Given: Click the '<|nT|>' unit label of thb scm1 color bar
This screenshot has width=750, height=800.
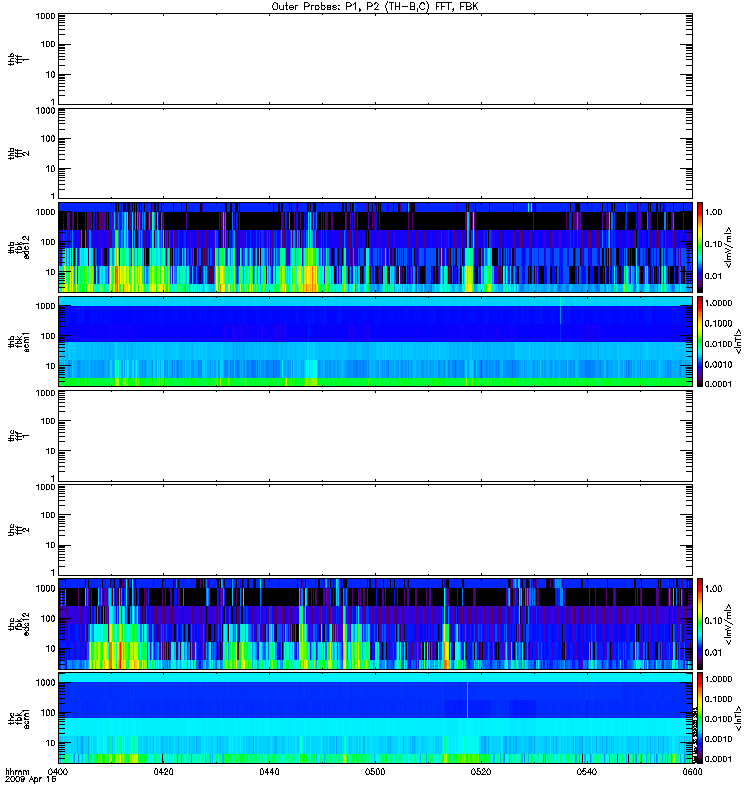Looking at the screenshot, I should (738, 341).
